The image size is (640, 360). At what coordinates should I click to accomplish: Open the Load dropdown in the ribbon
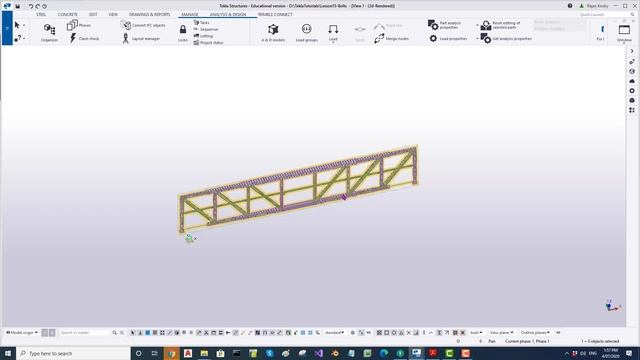click(333, 33)
